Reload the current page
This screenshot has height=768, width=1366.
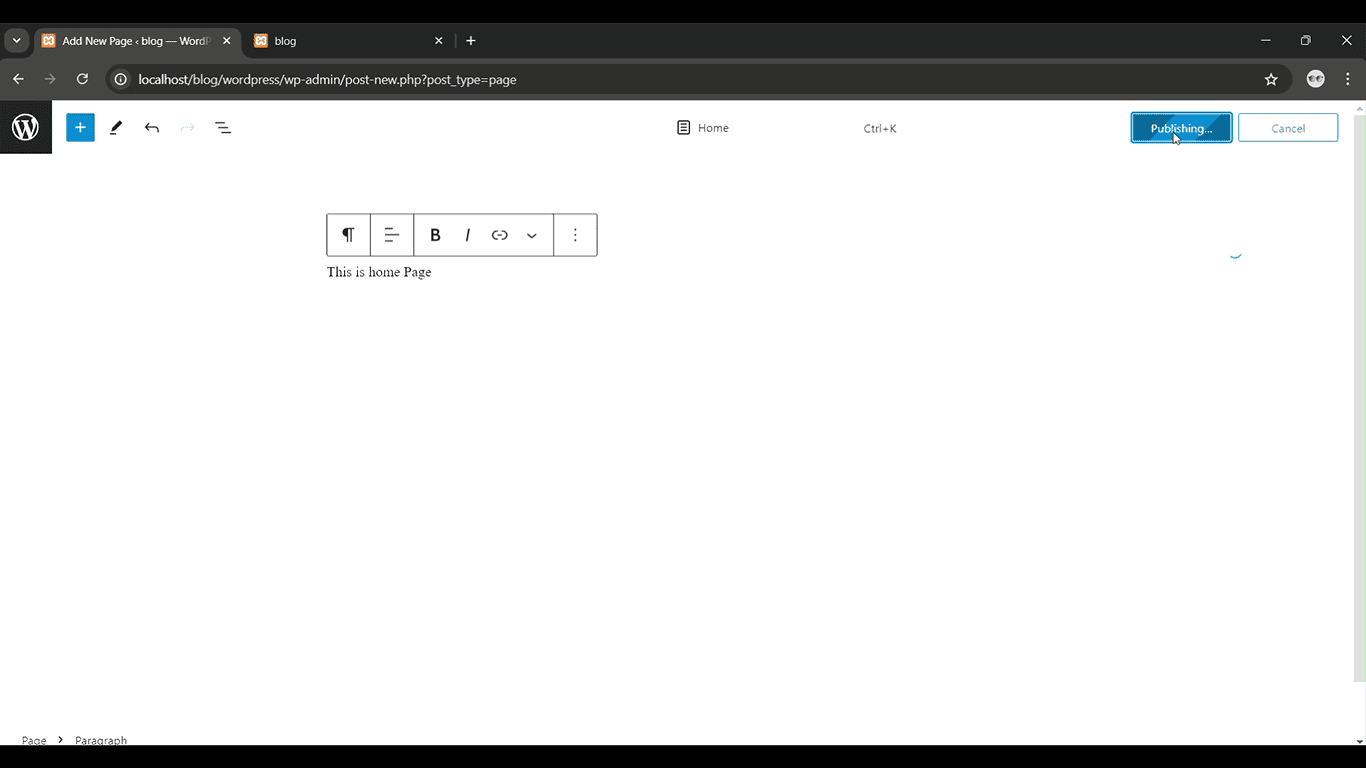click(83, 79)
